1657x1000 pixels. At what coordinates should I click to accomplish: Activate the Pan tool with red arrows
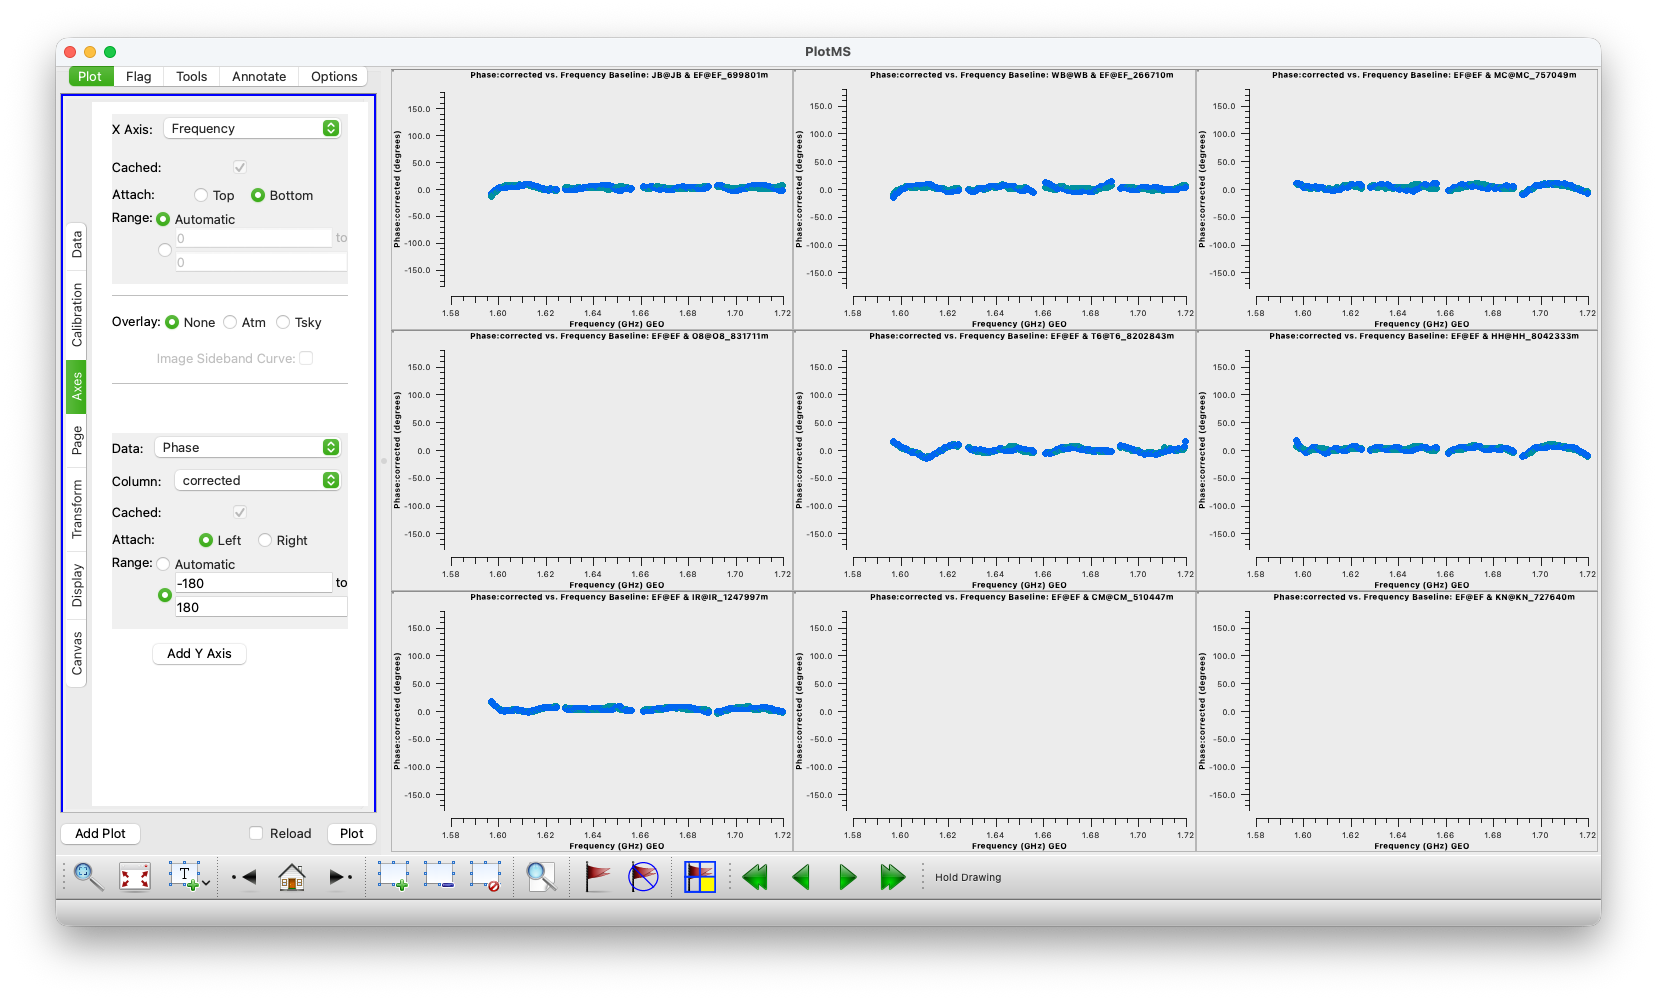tap(135, 877)
